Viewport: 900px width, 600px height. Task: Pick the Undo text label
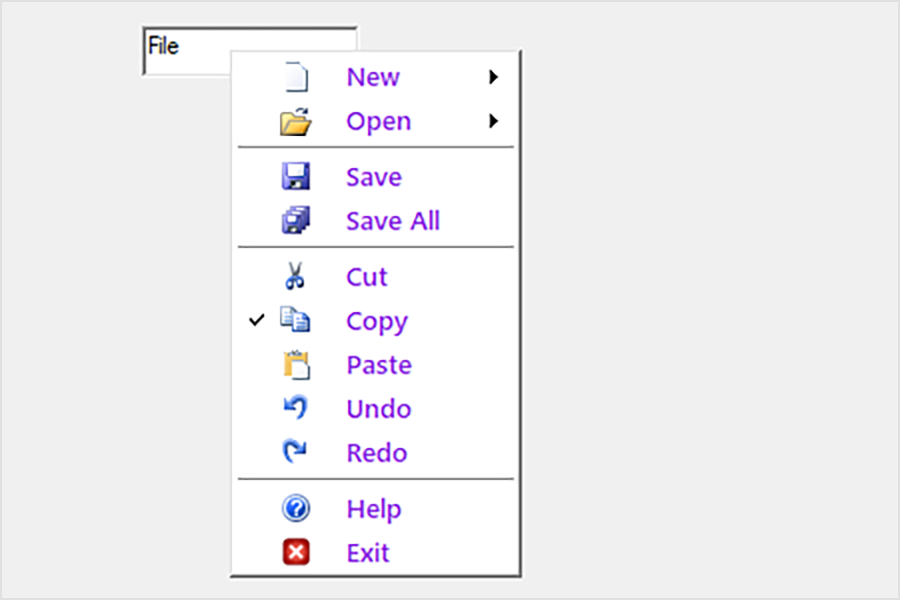378,409
